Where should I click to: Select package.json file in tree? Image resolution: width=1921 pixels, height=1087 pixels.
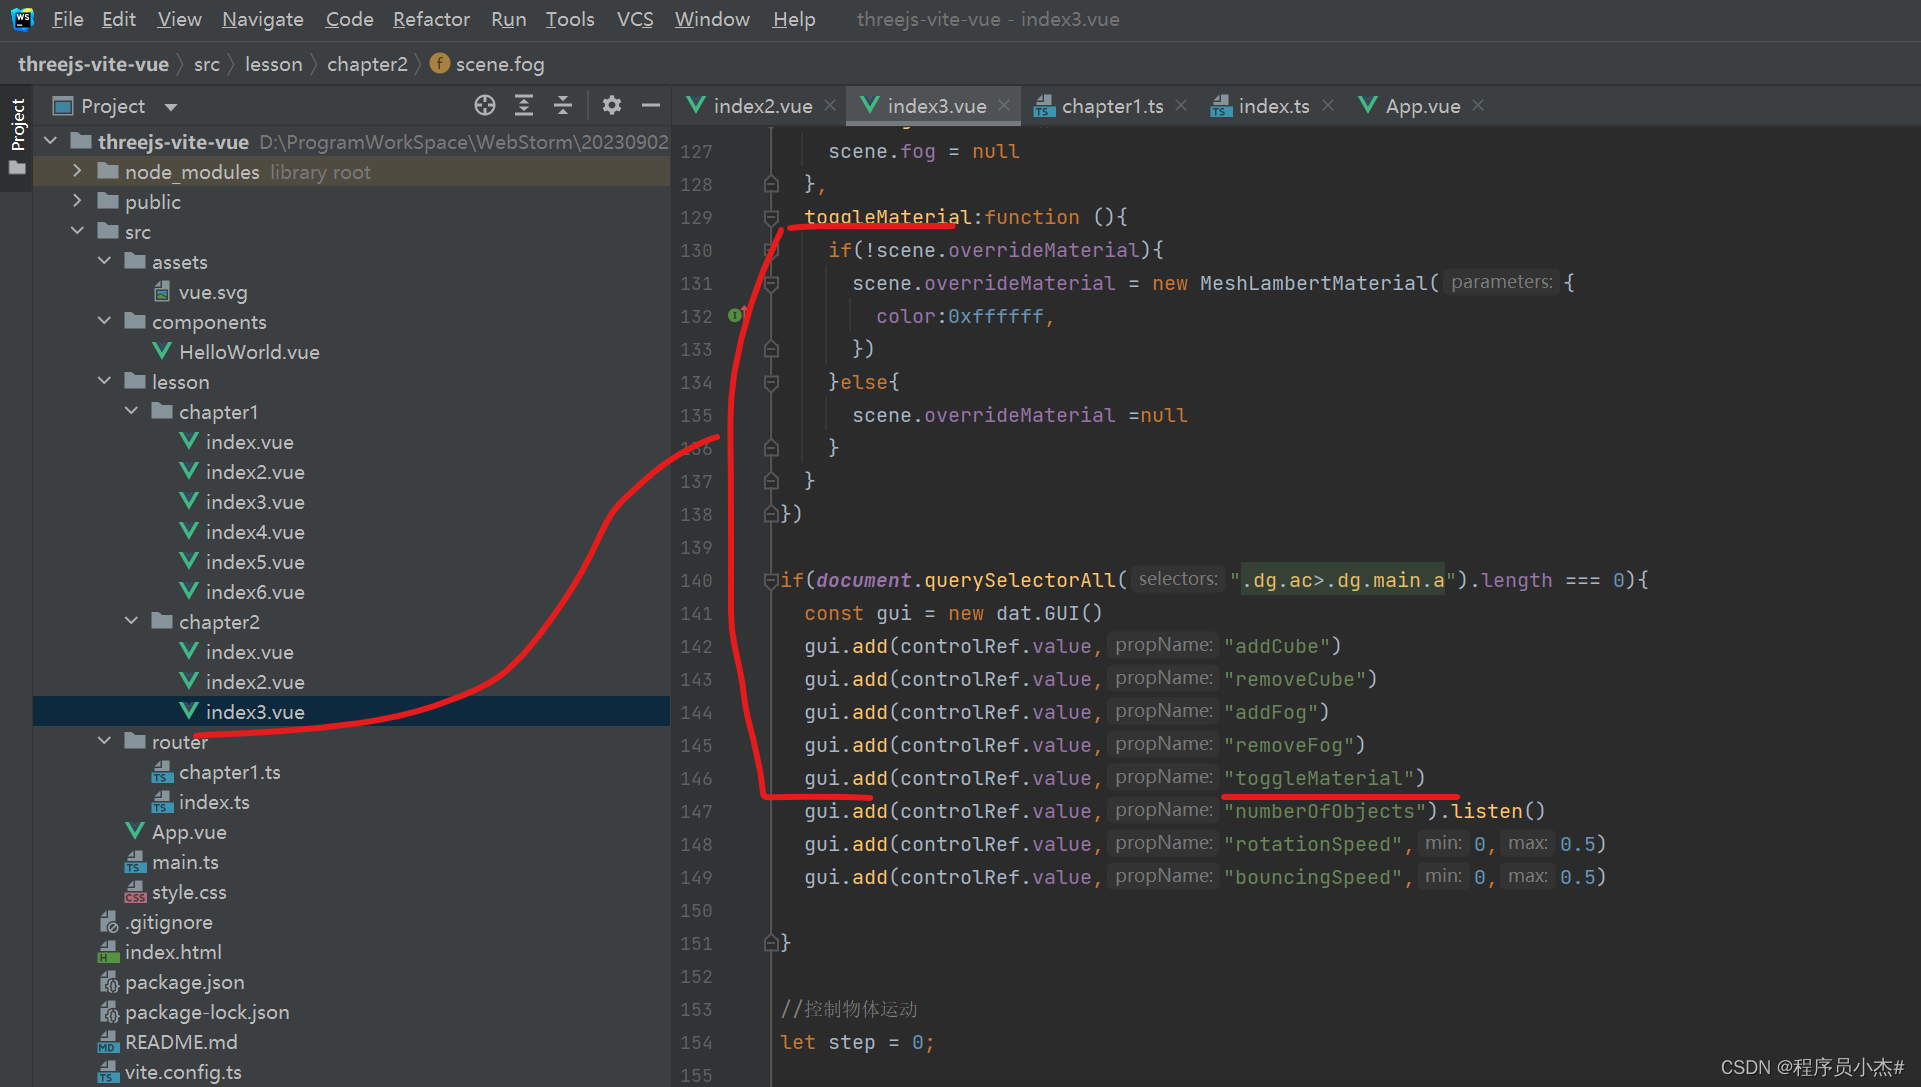pos(184,982)
